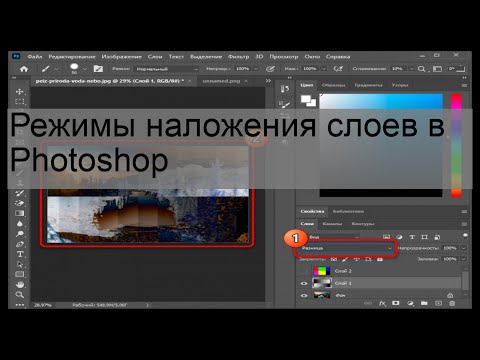Hide the Фон layer eye icon
Image resolution: width=480 pixels, height=360 pixels.
(304, 295)
